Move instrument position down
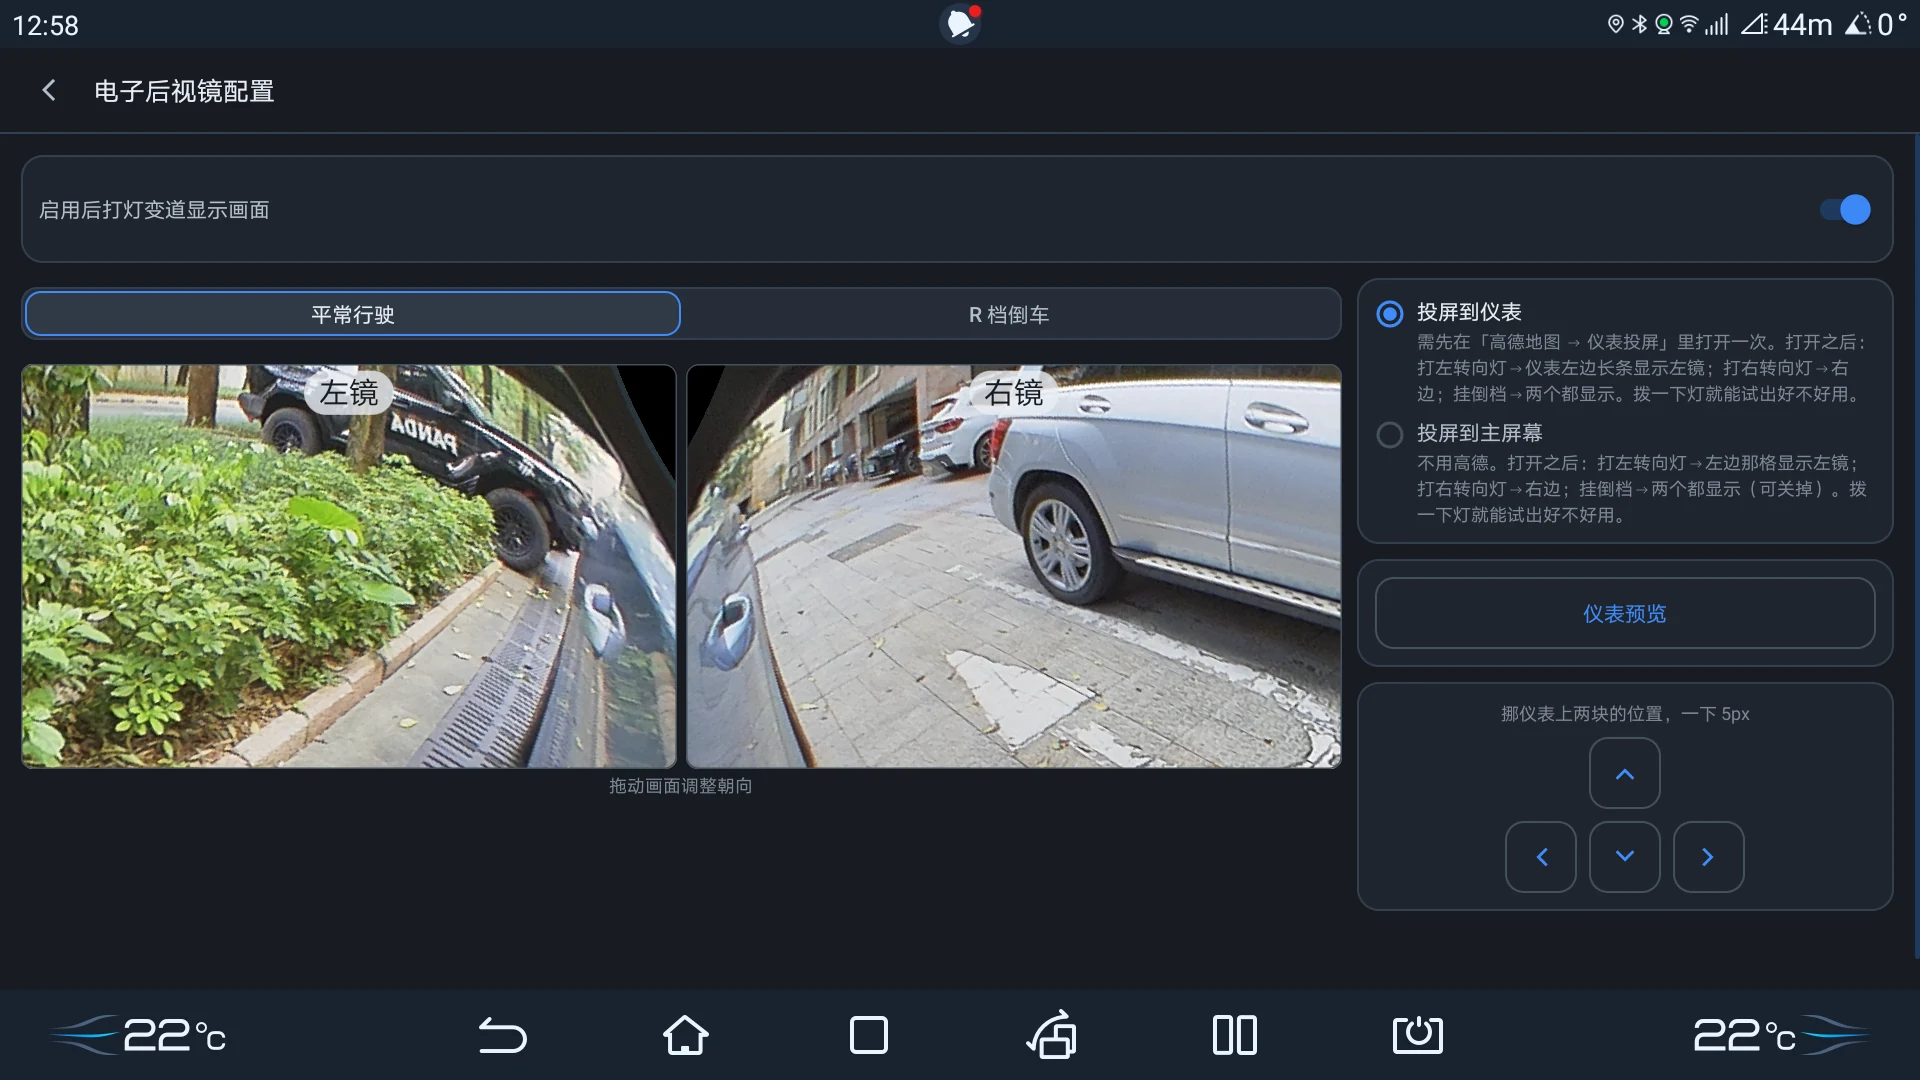The height and width of the screenshot is (1080, 1920). (1625, 857)
